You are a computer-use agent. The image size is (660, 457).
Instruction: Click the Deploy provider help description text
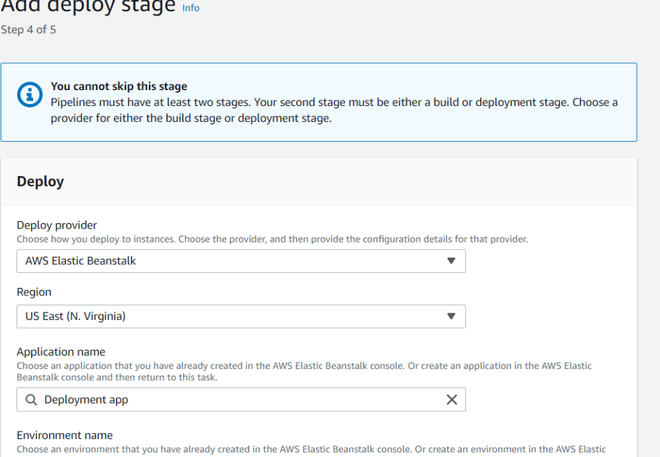[x=272, y=239]
